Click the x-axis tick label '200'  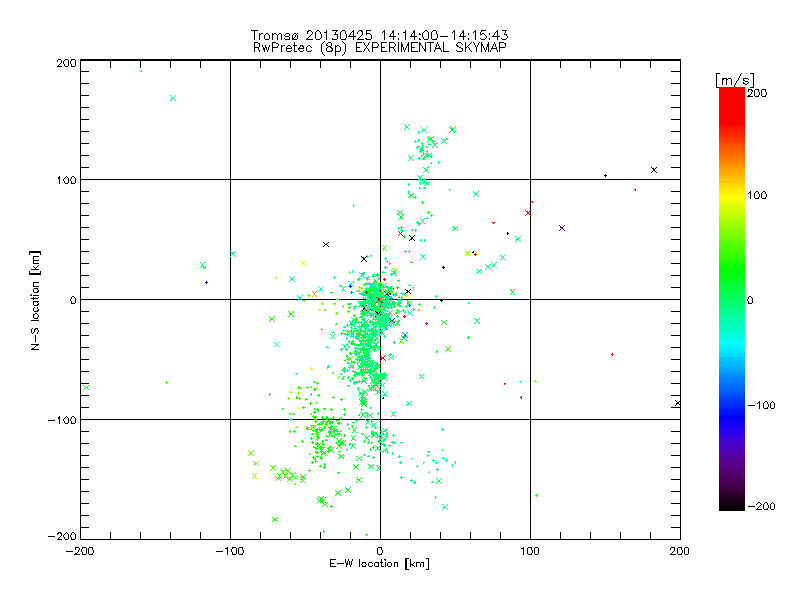[x=680, y=551]
